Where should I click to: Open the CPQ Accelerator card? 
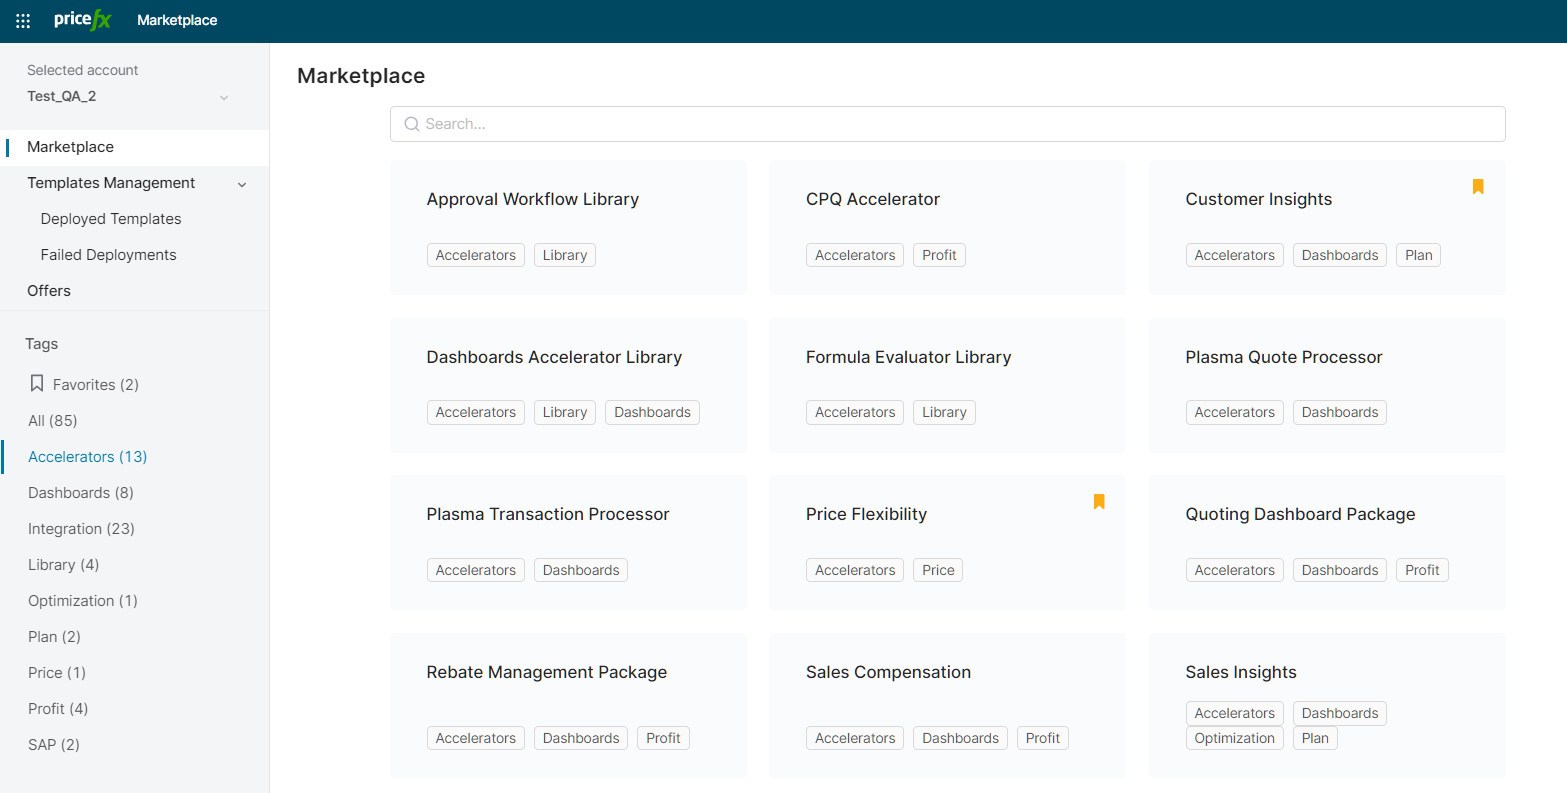point(872,200)
